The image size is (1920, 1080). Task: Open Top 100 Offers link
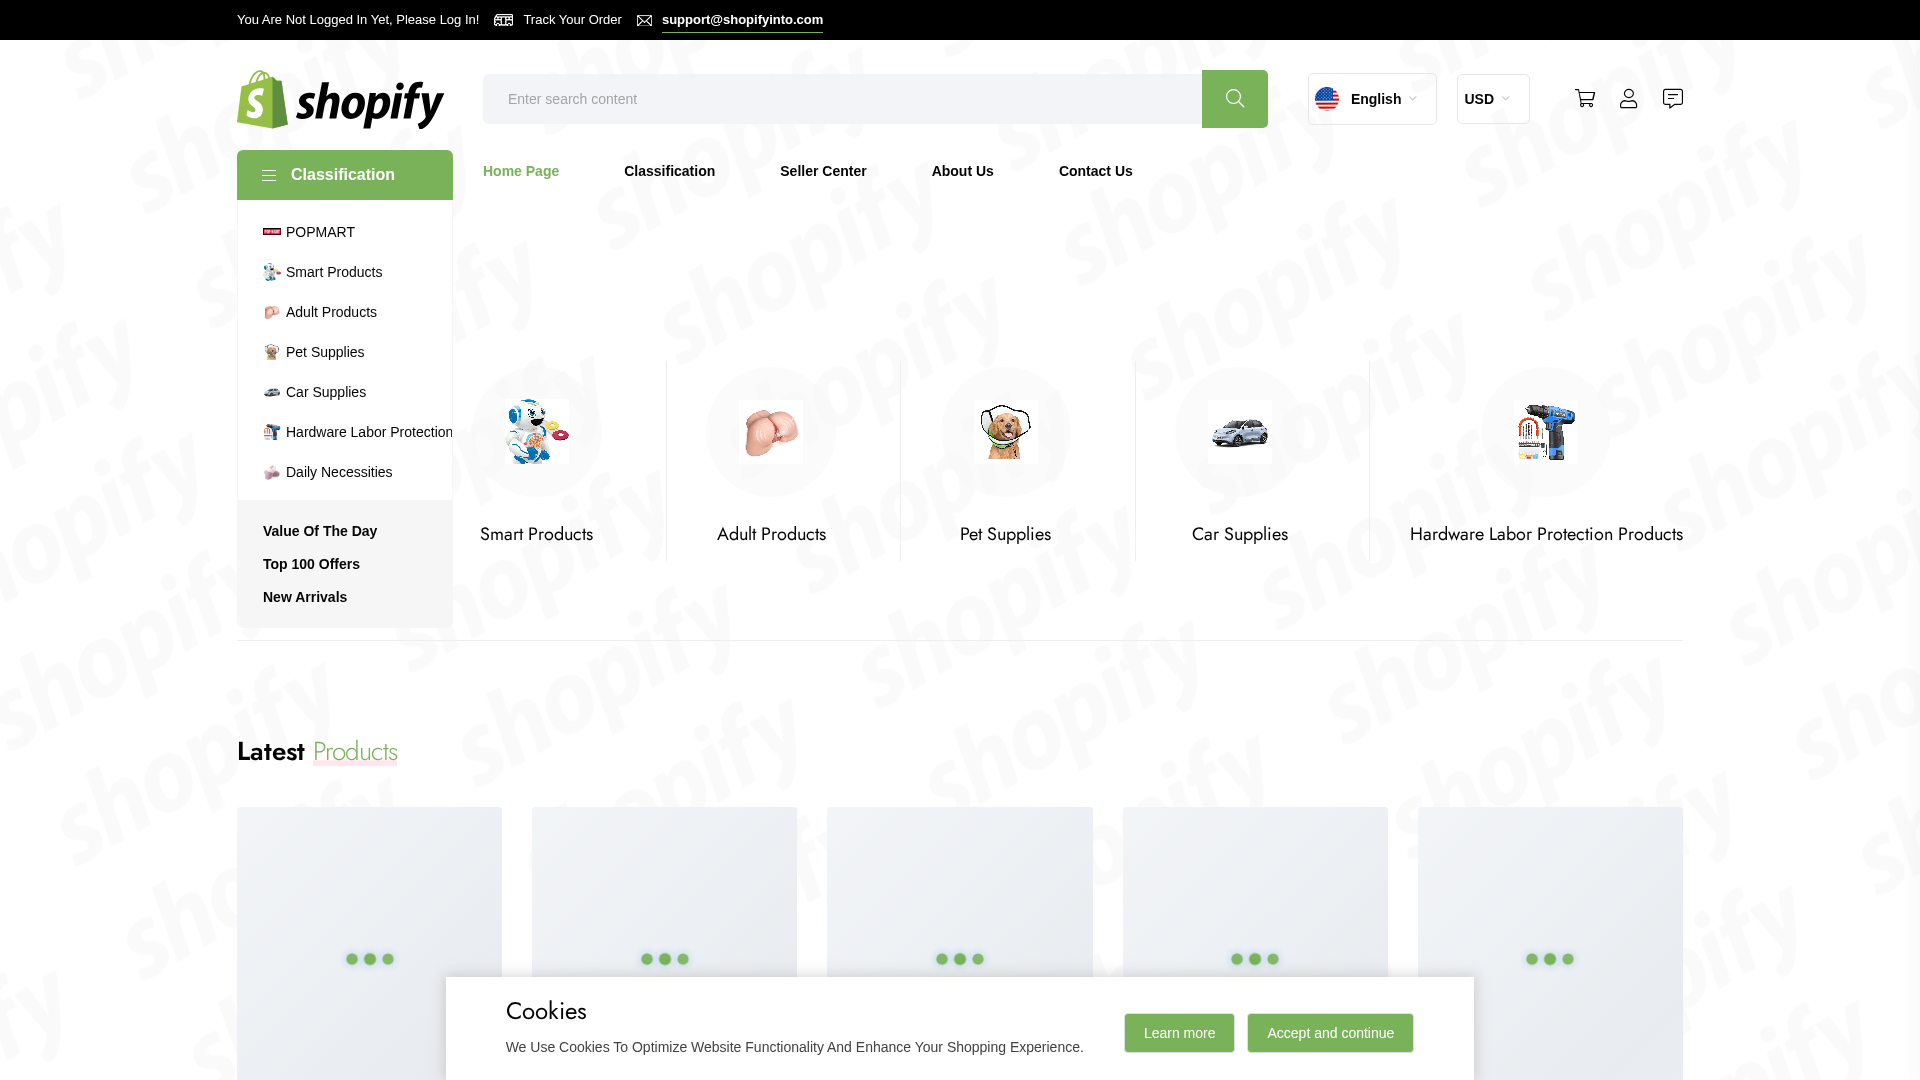coord(311,564)
